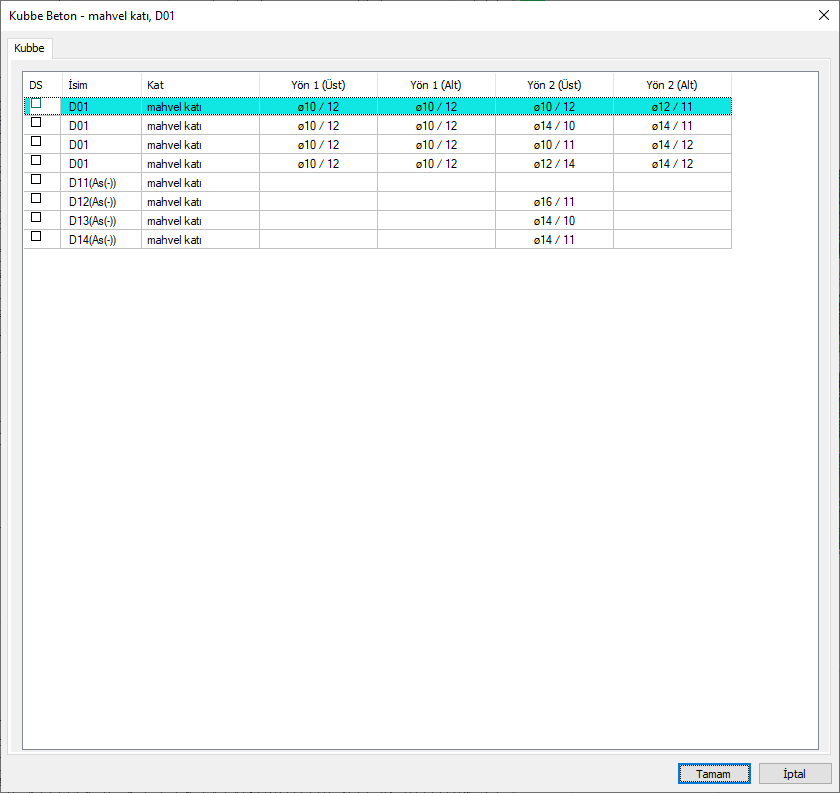Image resolution: width=840 pixels, height=793 pixels.
Task: Click mahvel katı cell in D11(As(-)) row
Action: [200, 183]
